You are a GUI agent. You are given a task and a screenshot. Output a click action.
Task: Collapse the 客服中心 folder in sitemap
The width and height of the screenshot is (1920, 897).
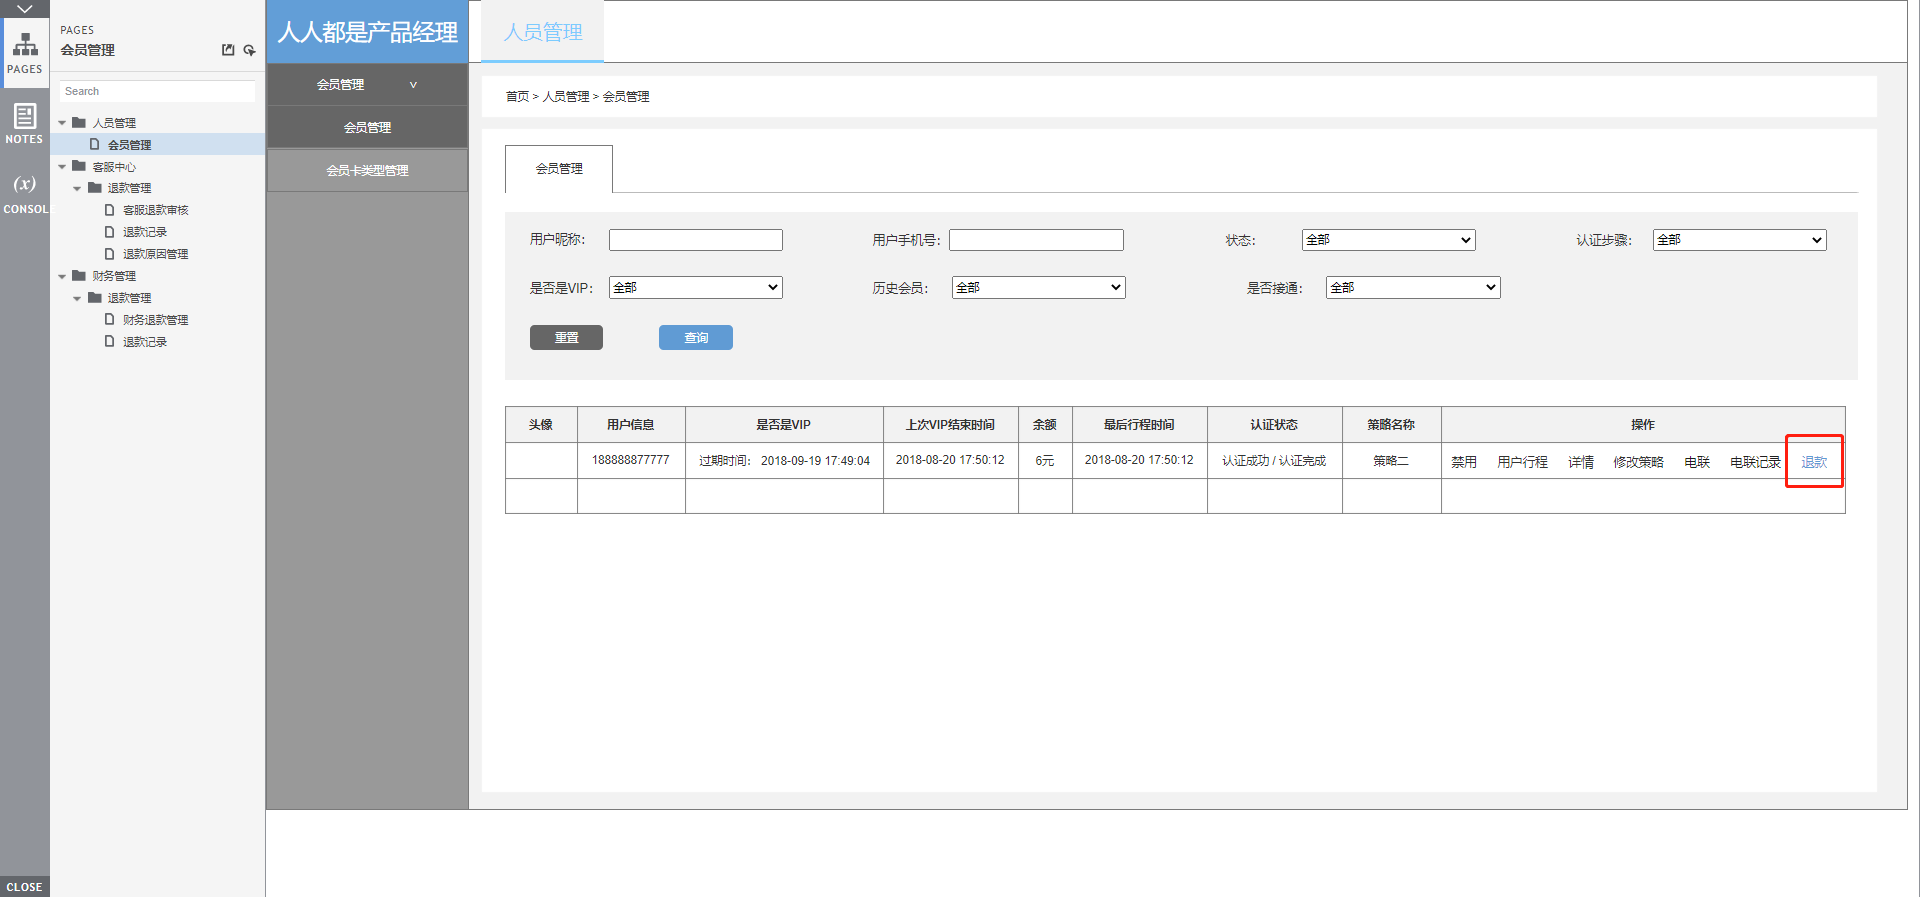[x=62, y=167]
